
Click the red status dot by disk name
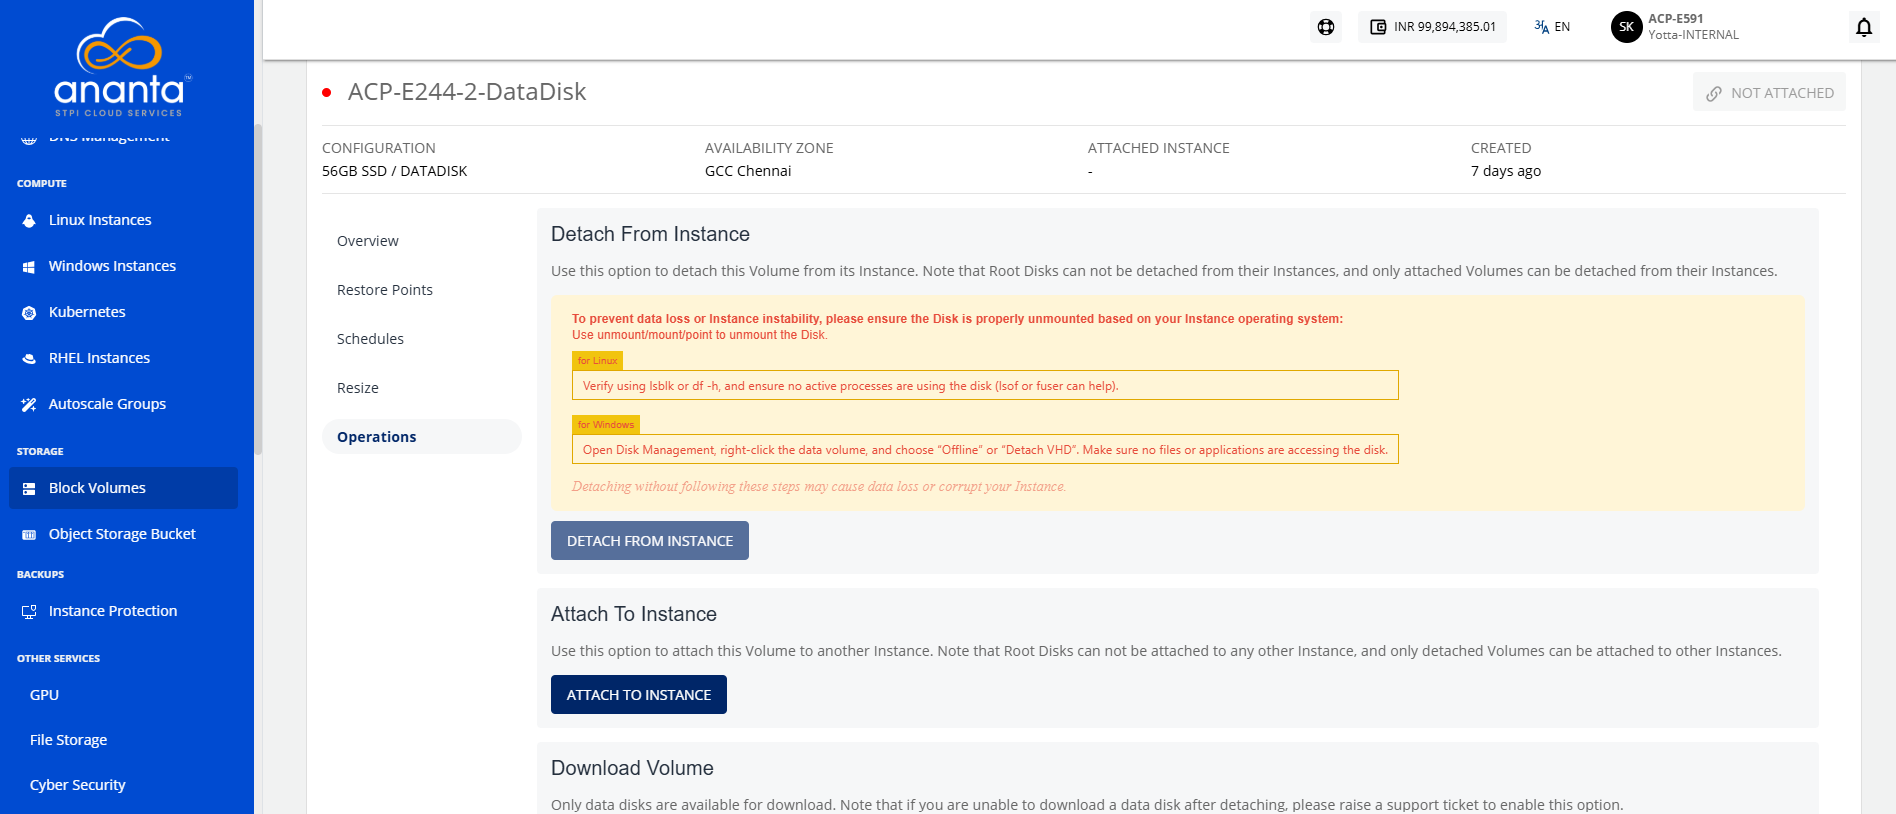(327, 92)
